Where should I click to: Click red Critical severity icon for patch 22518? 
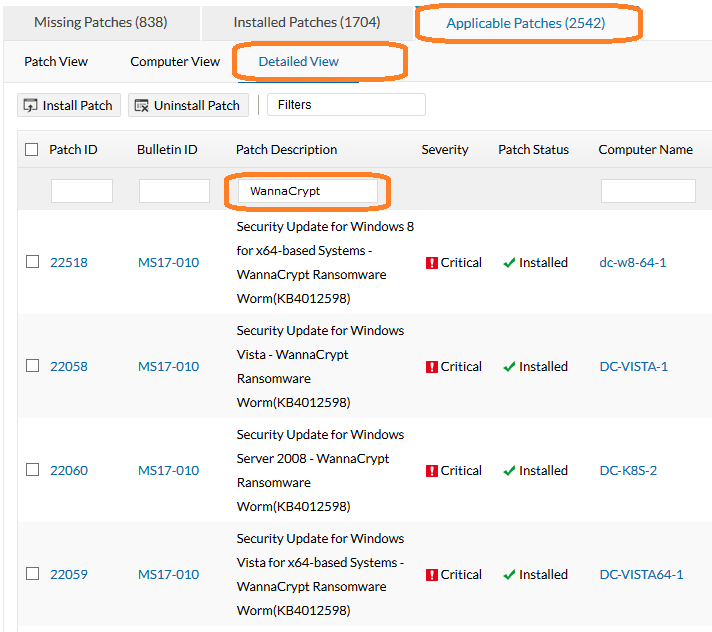click(431, 263)
